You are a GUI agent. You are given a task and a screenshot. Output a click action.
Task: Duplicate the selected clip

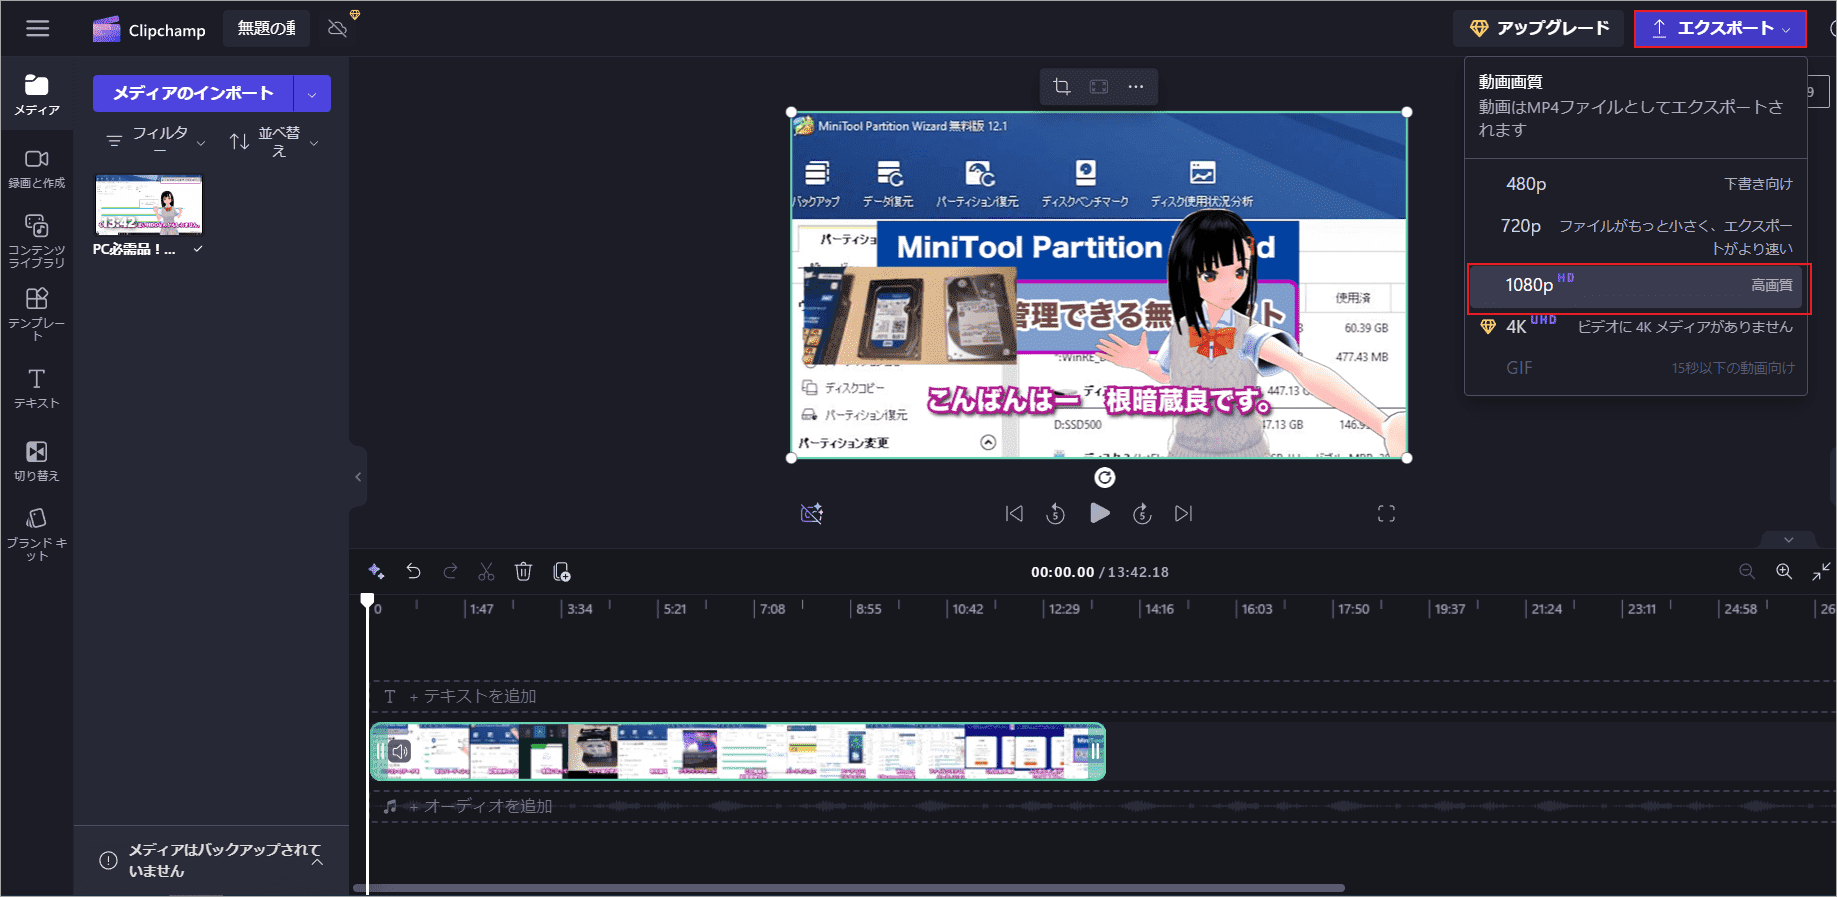[x=561, y=571]
